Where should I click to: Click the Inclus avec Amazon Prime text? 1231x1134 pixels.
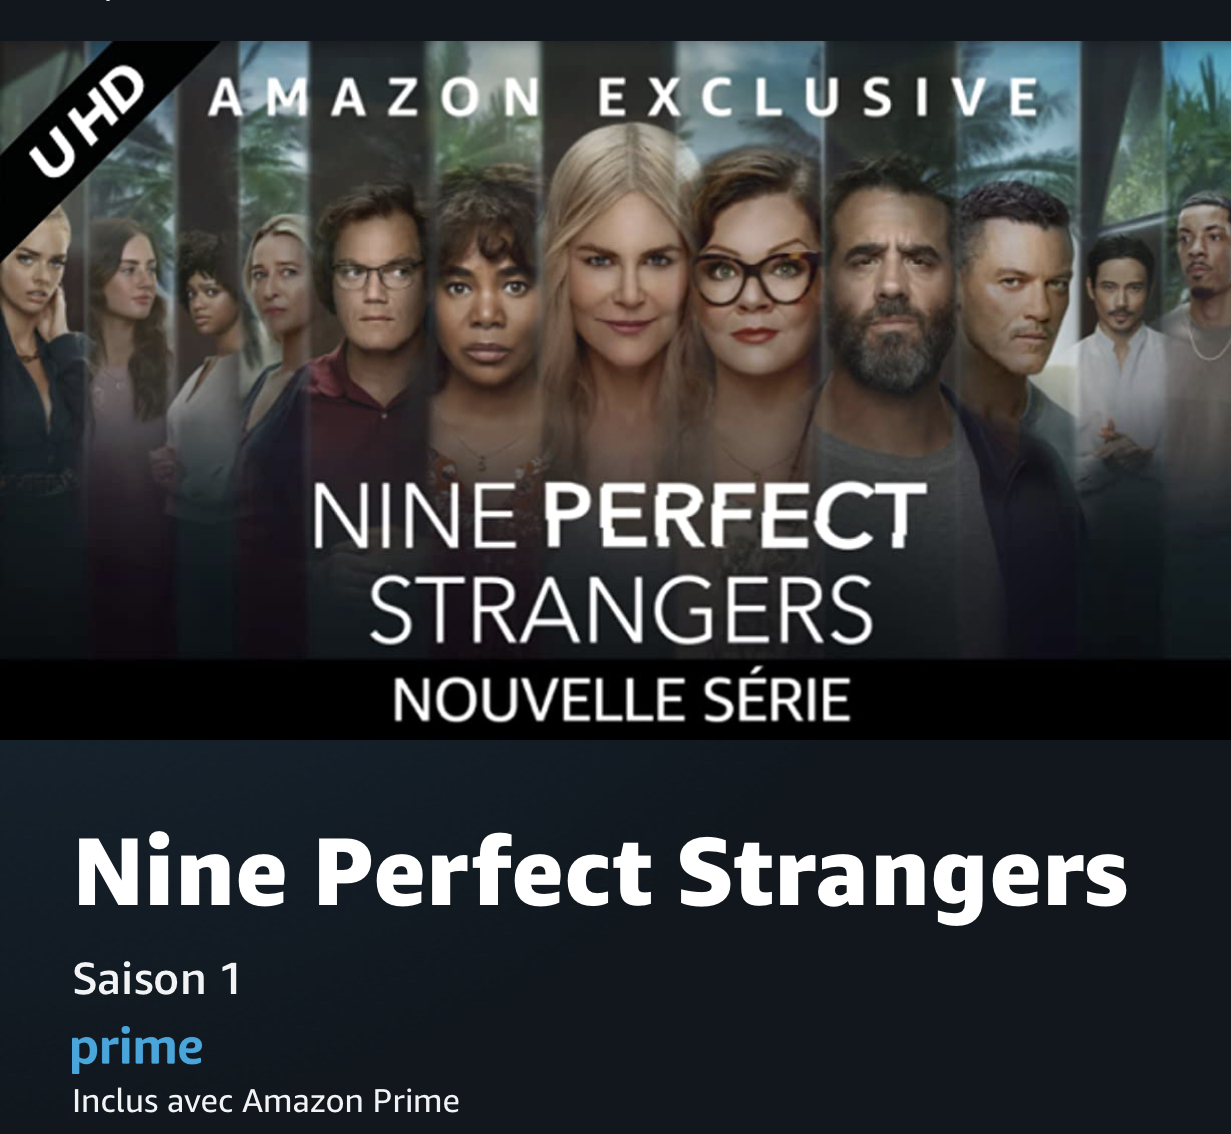[x=266, y=1101]
